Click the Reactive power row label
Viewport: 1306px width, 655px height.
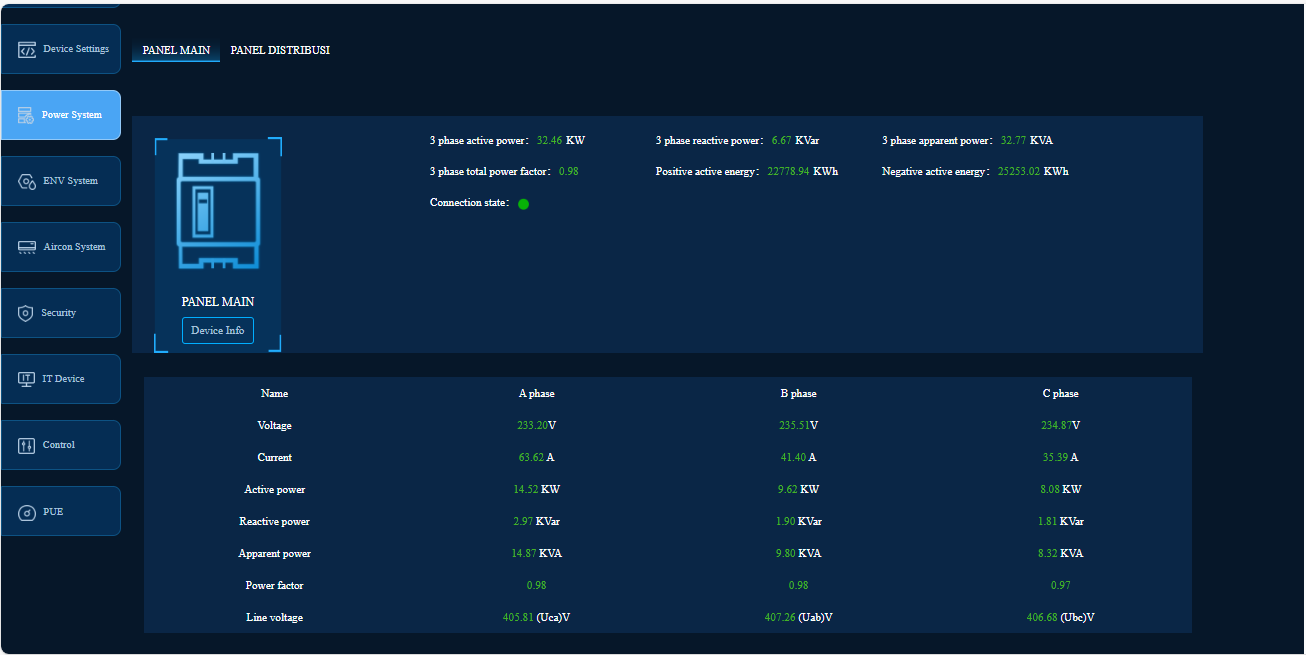coord(274,522)
